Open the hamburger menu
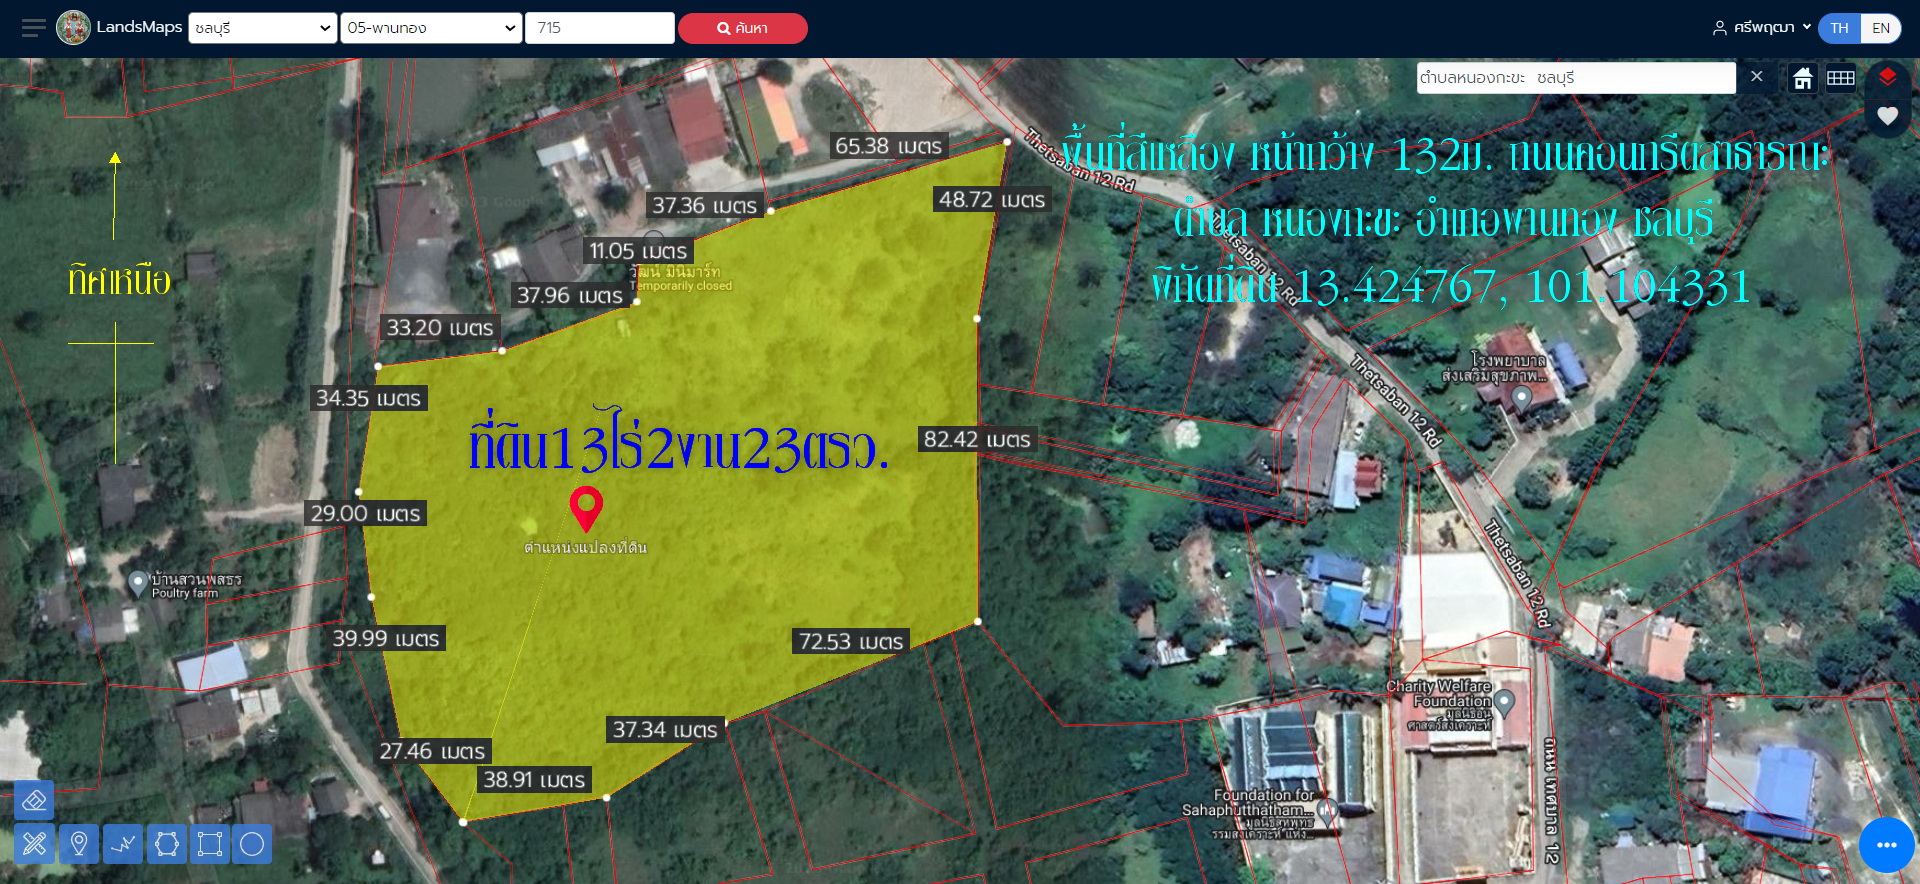Image resolution: width=1920 pixels, height=884 pixels. (33, 28)
